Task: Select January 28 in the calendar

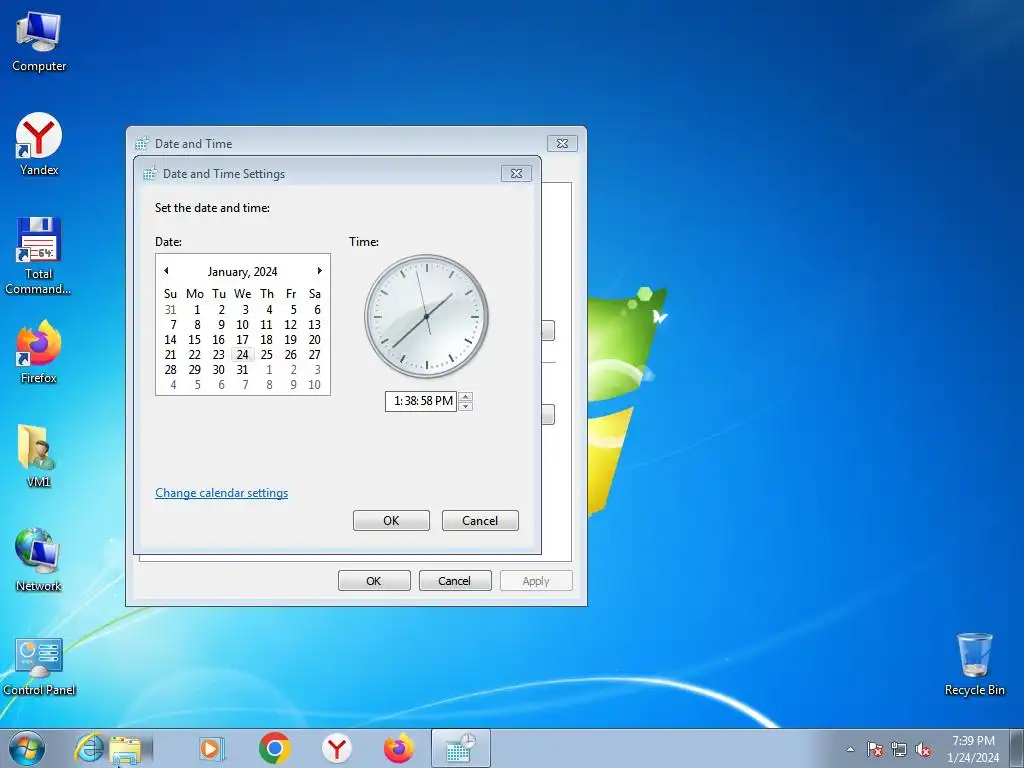Action: (x=170, y=370)
